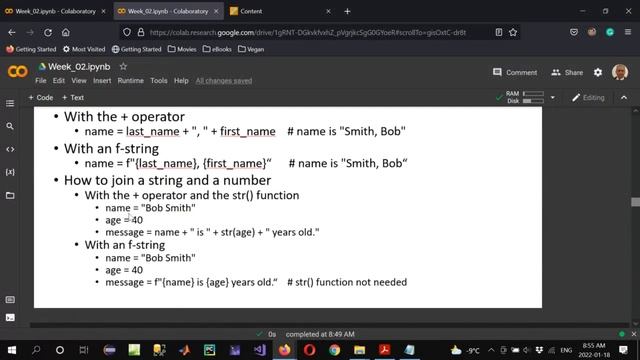
Task: Open the File menu
Action: (x=41, y=81)
